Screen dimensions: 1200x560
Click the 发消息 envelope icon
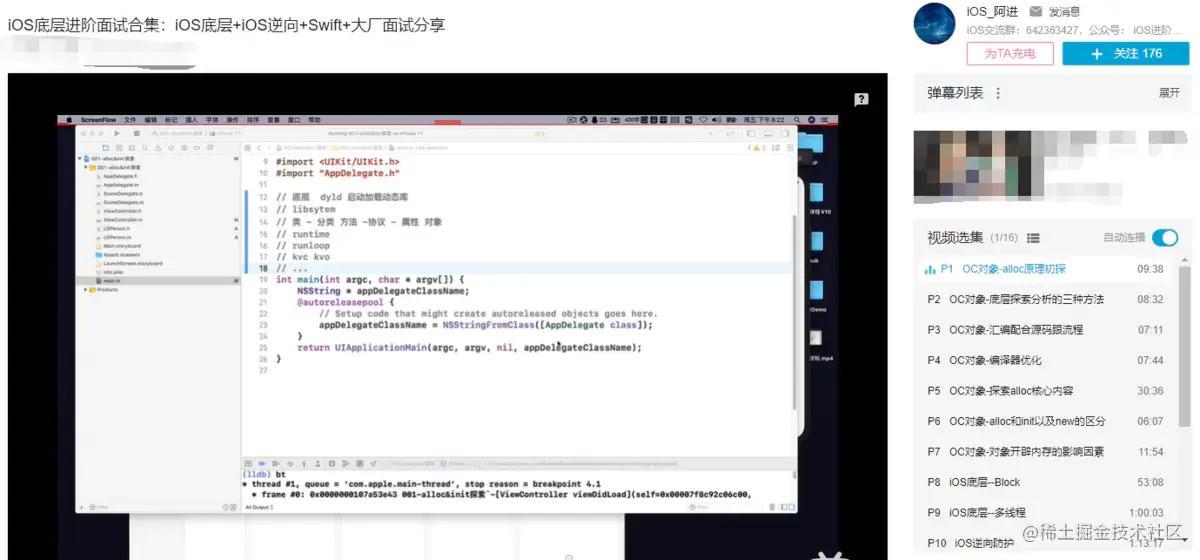point(1037,11)
